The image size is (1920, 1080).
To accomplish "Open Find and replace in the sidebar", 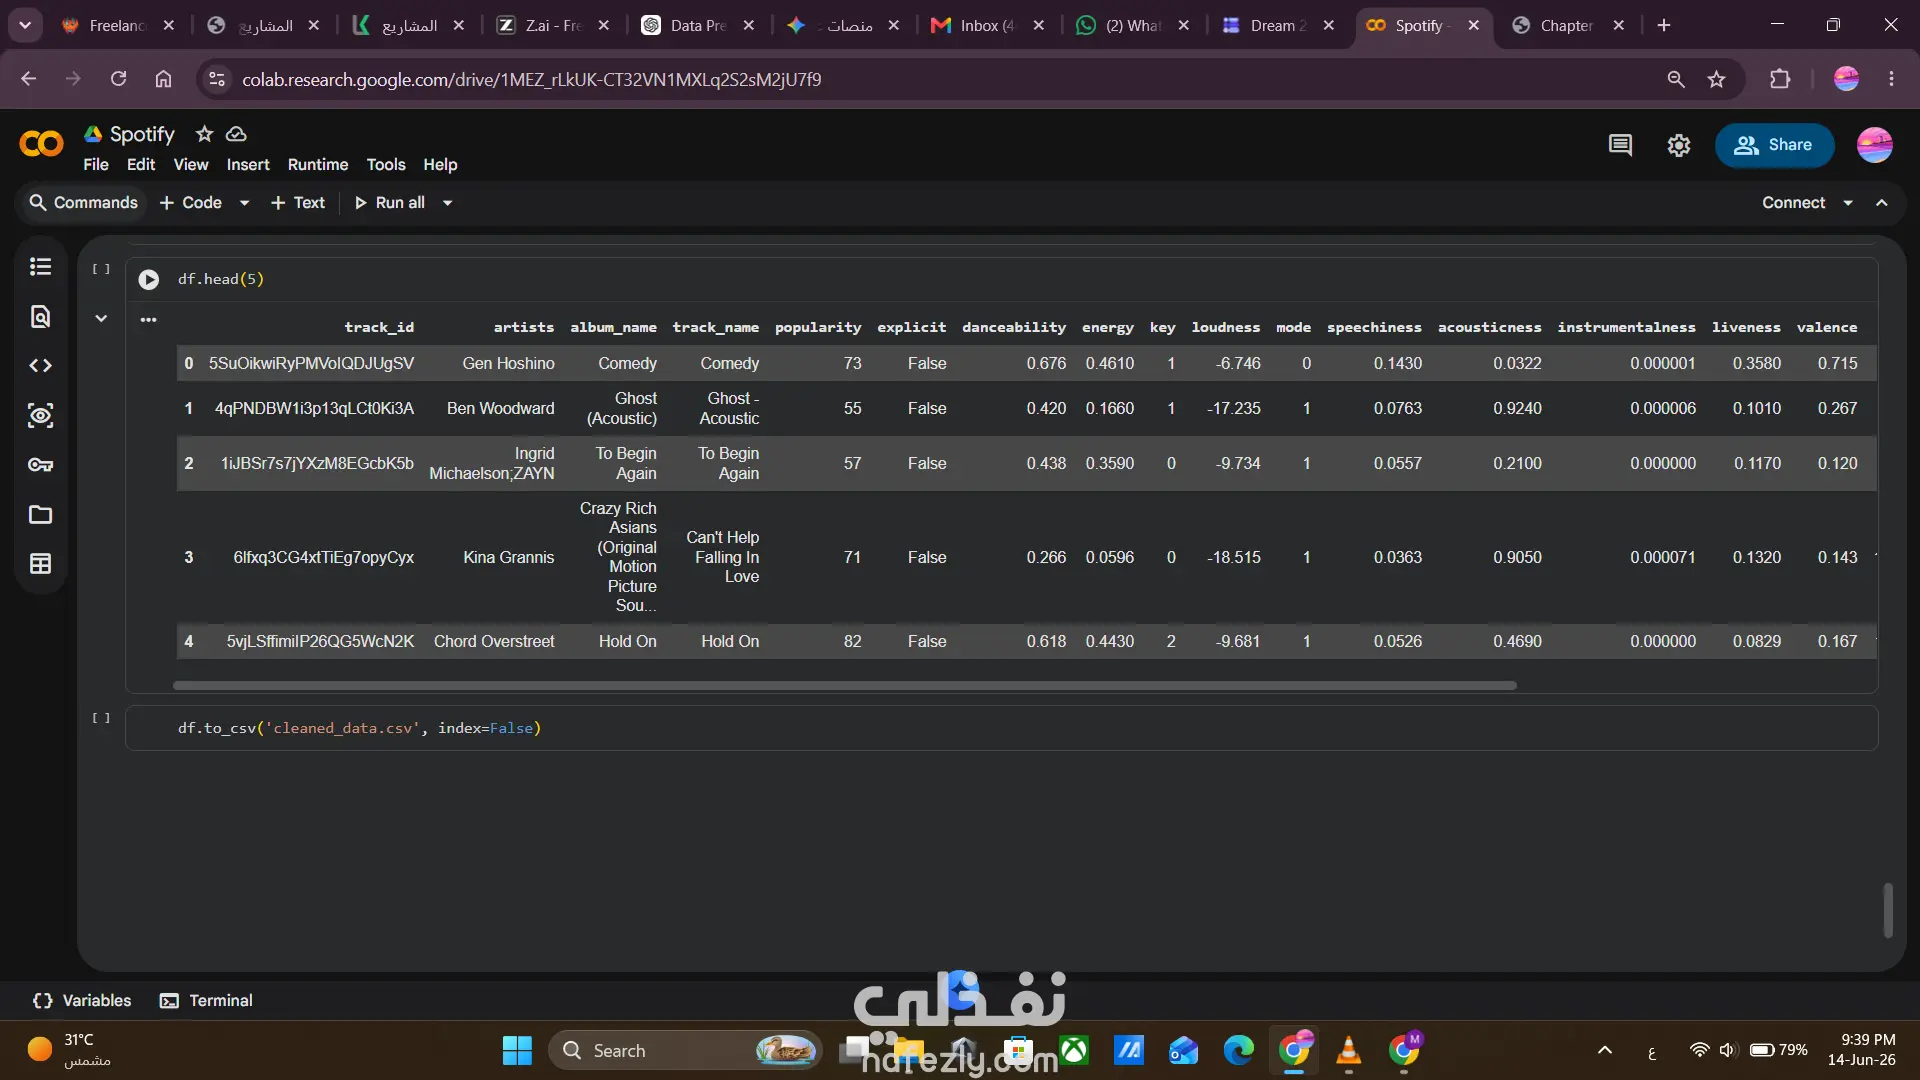I will [40, 317].
